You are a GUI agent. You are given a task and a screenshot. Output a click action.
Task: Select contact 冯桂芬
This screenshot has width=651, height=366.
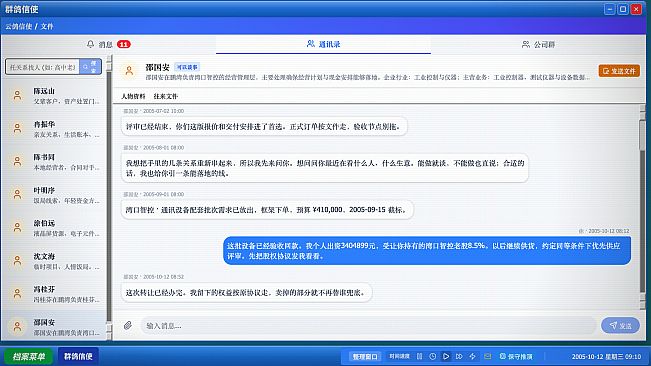(x=54, y=294)
